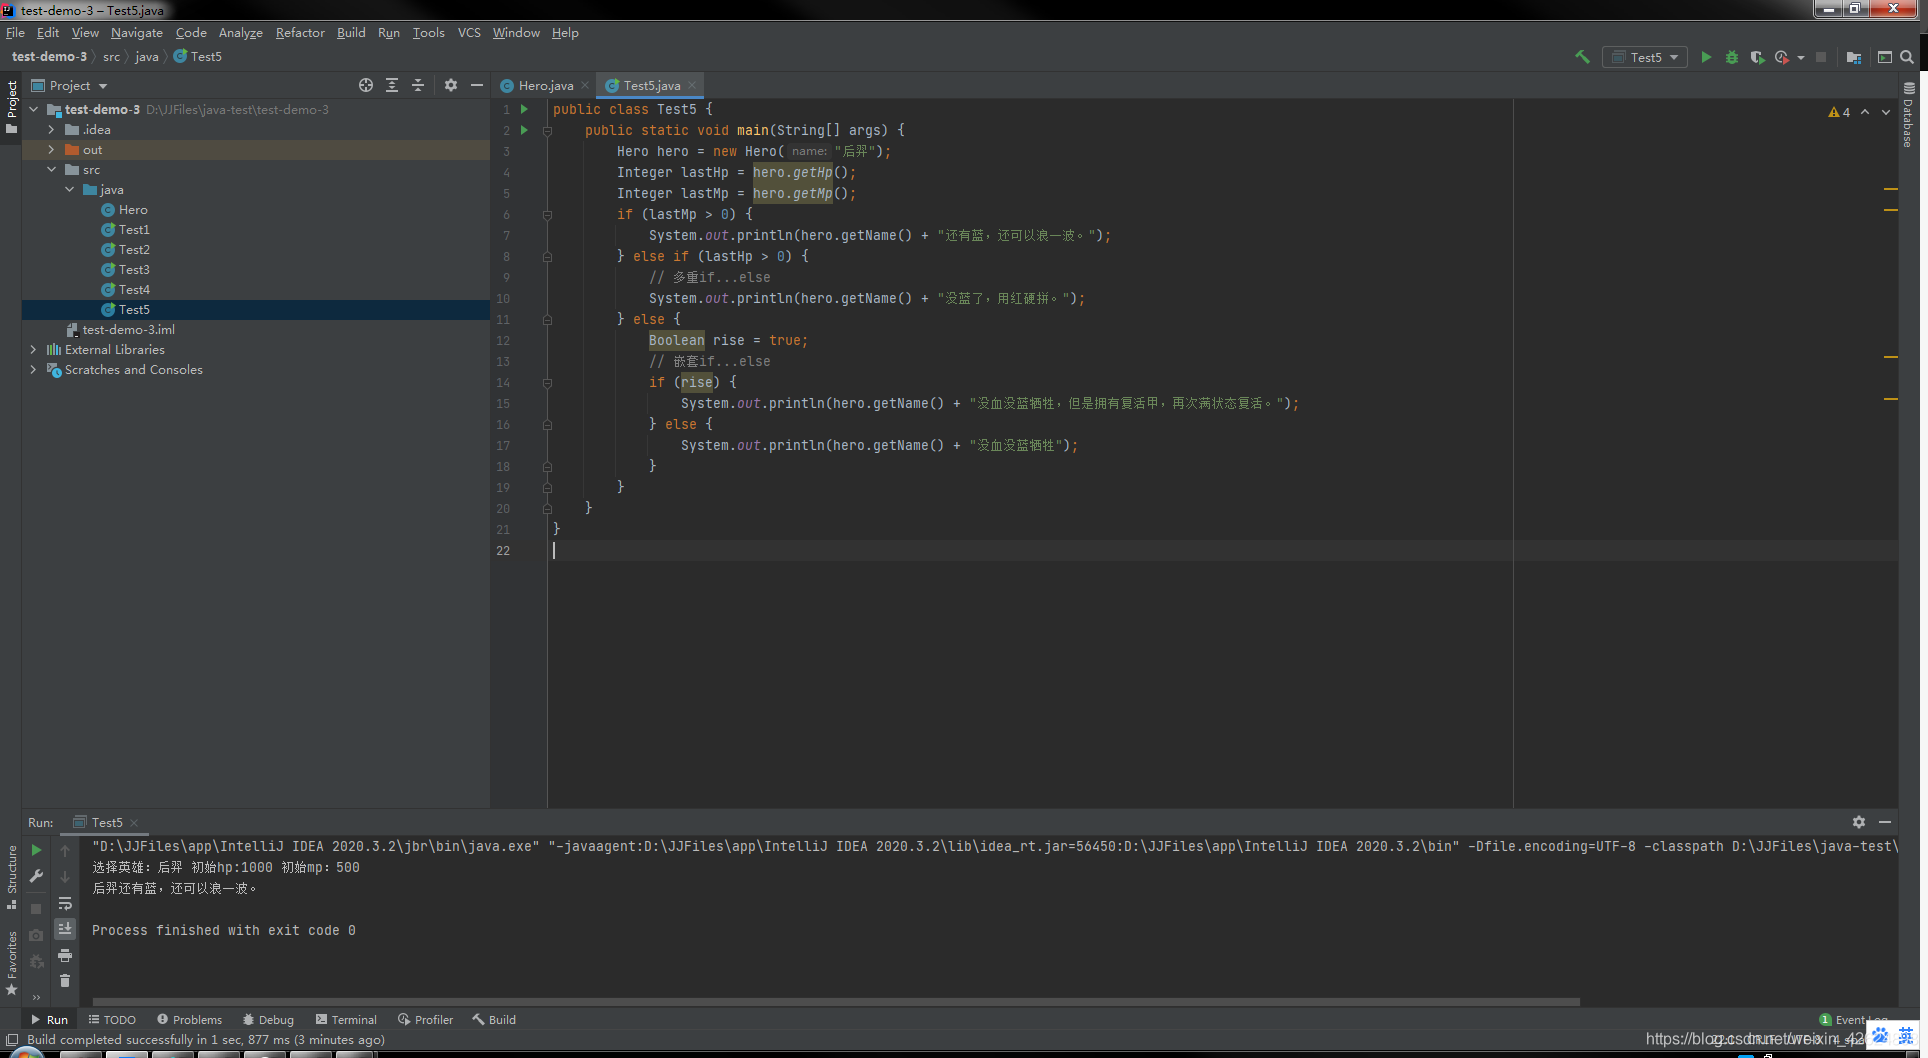
Task: Click the print icon in Run panel
Action: pyautogui.click(x=65, y=955)
